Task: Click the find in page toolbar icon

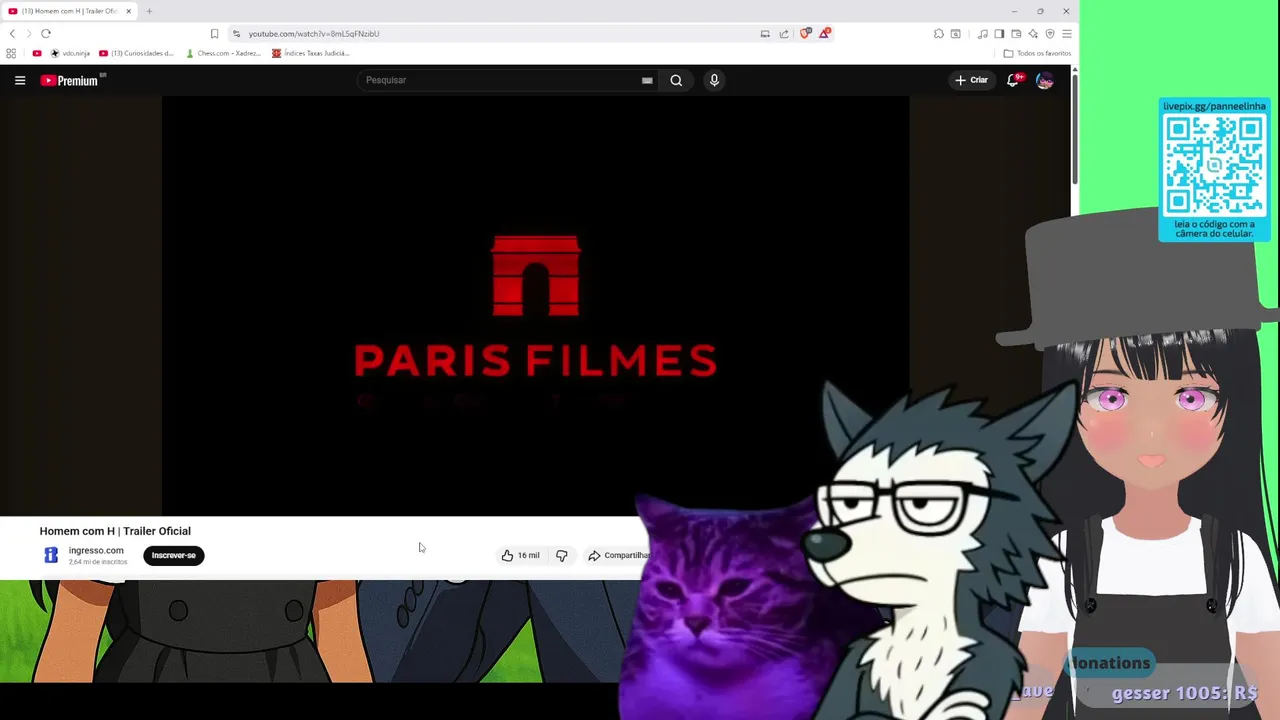Action: click(956, 33)
